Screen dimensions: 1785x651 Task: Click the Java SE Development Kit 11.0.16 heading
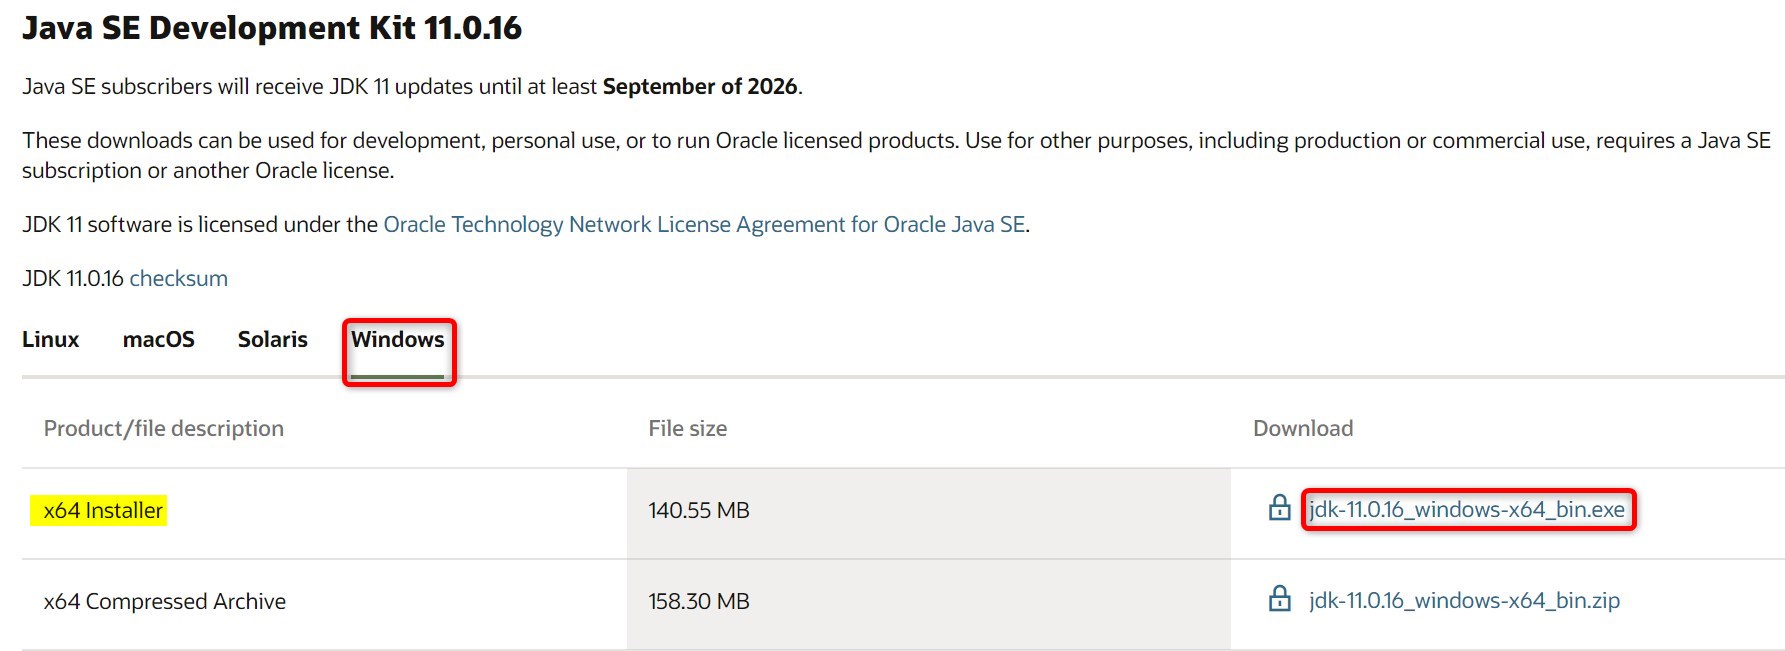[272, 28]
